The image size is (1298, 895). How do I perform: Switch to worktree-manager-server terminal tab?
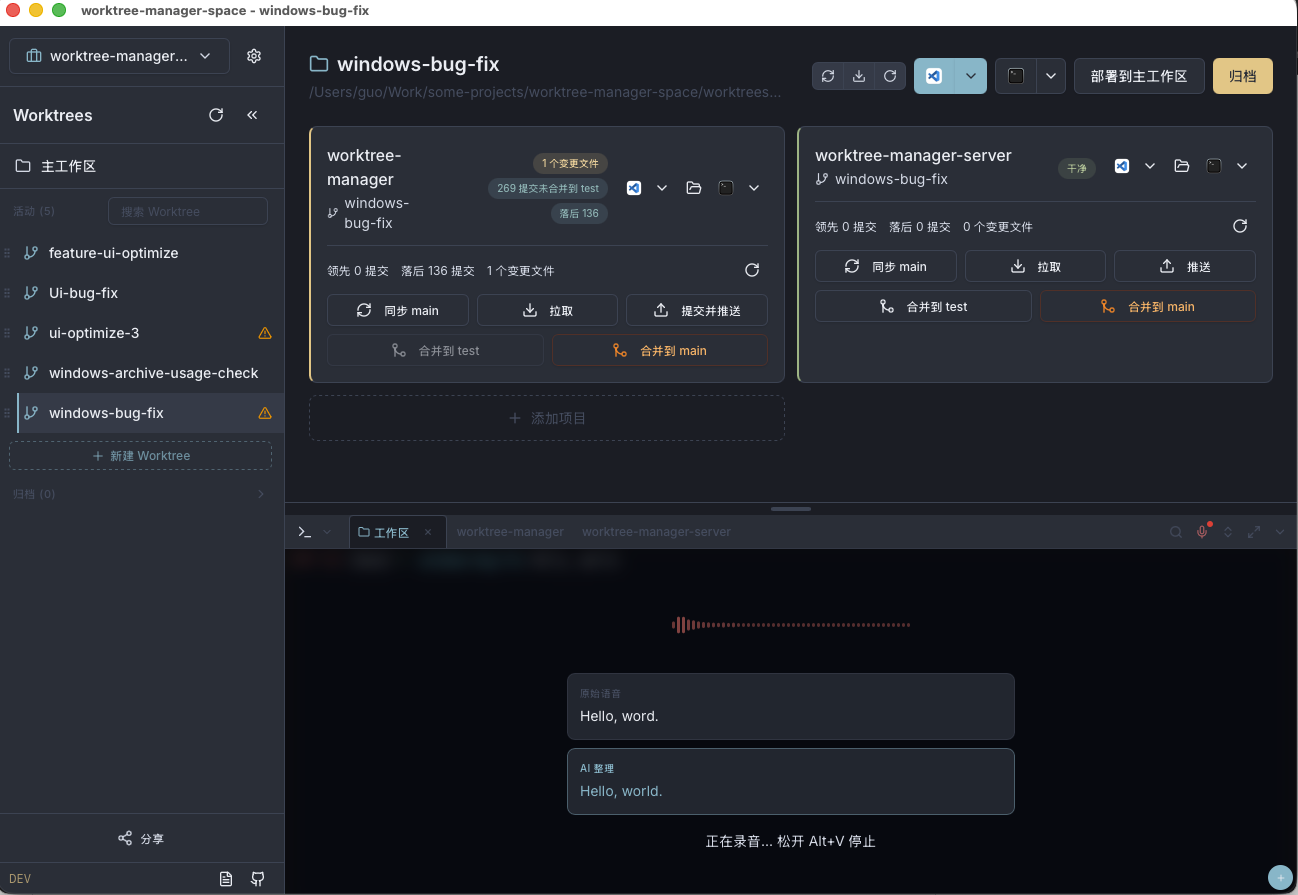[x=656, y=532]
